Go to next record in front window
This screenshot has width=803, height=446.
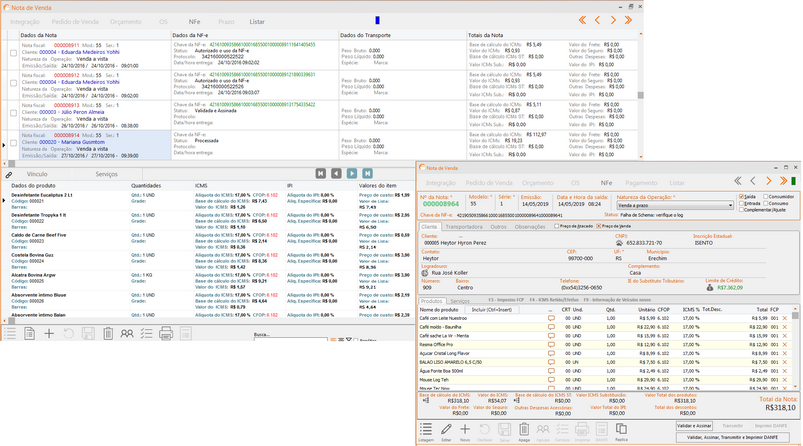768,181
